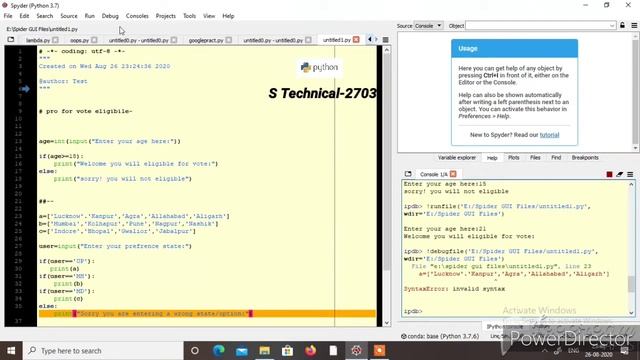Switch to the Files tab
The height and width of the screenshot is (360, 640).
(x=535, y=158)
